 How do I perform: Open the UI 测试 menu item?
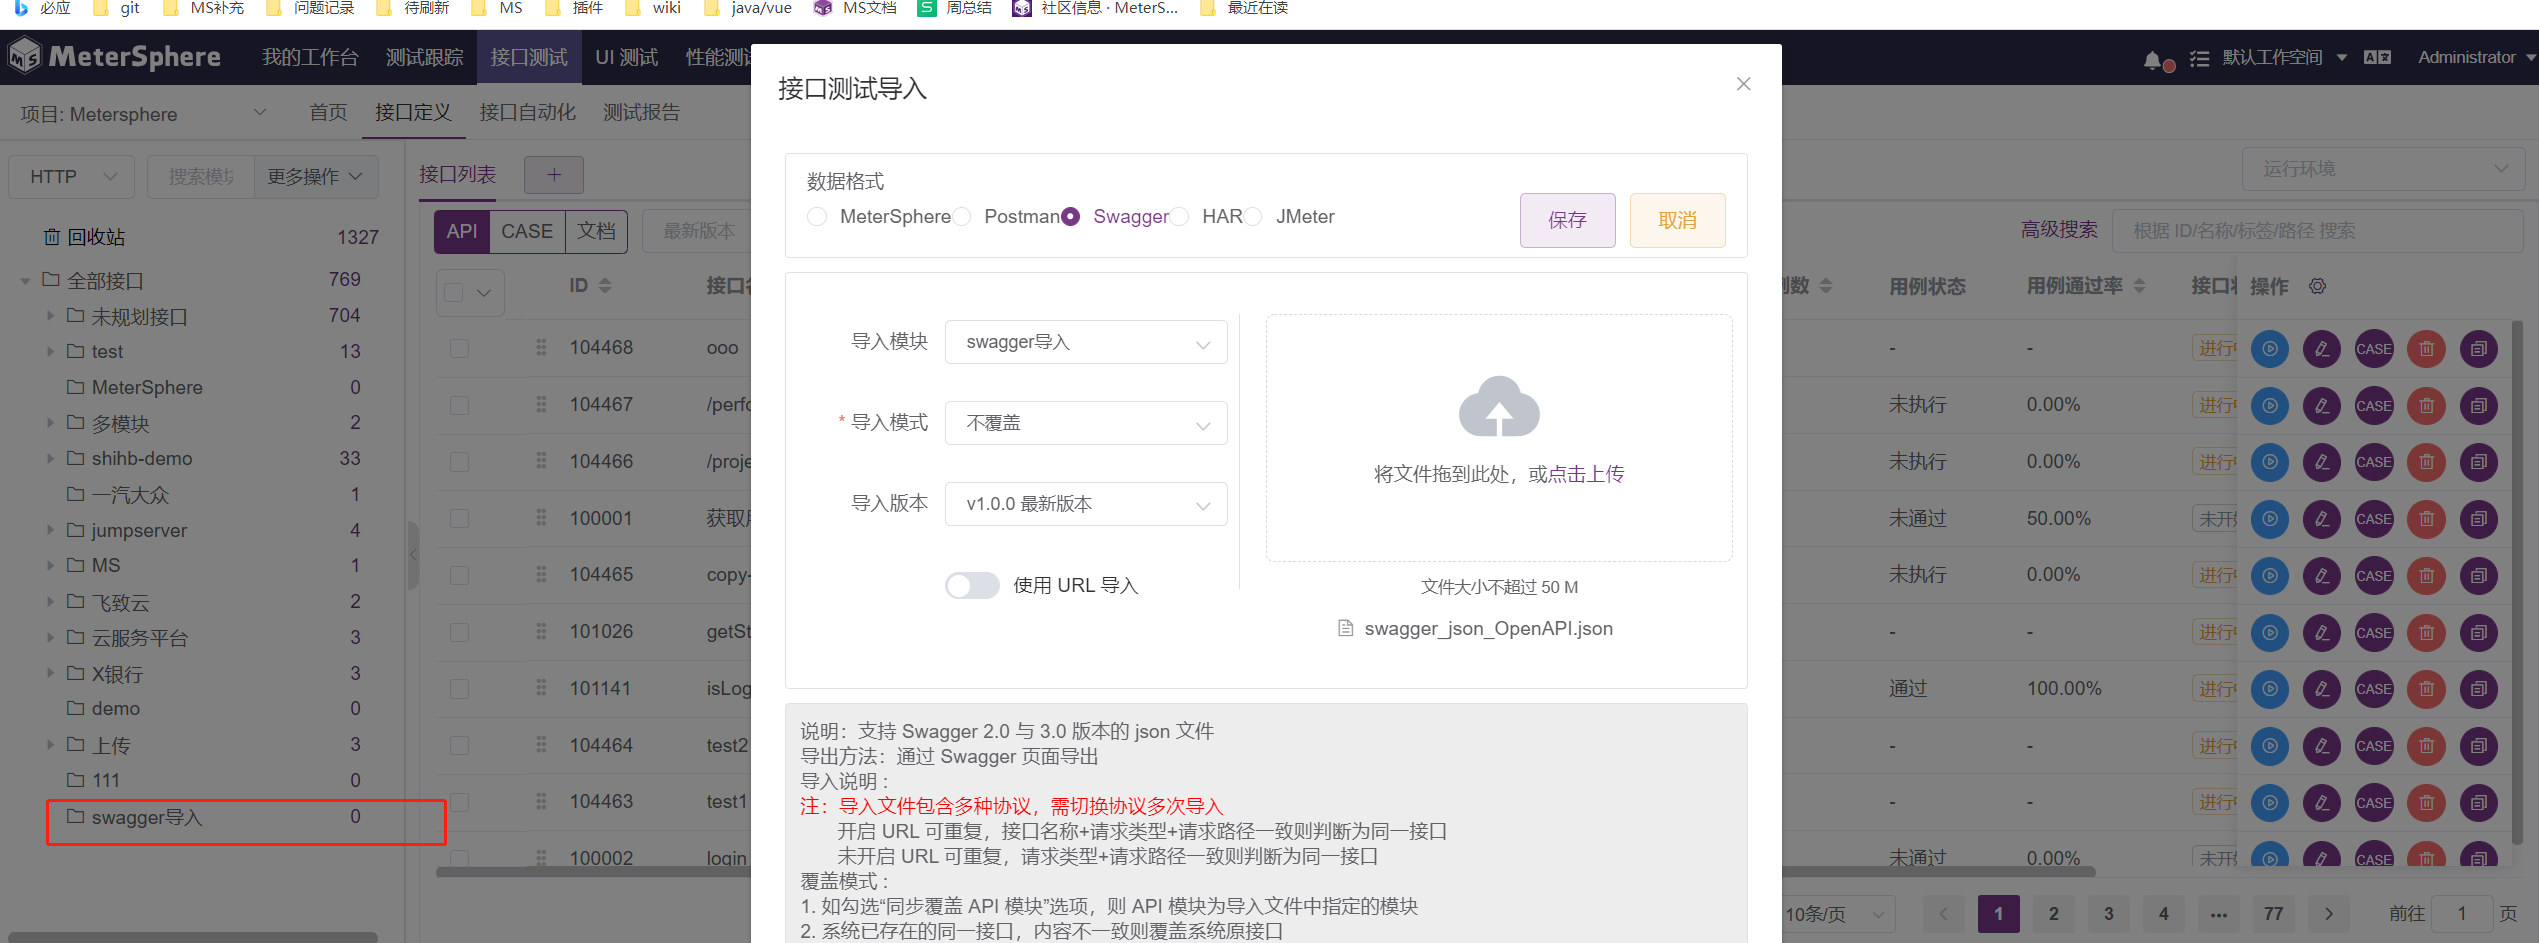coord(625,57)
